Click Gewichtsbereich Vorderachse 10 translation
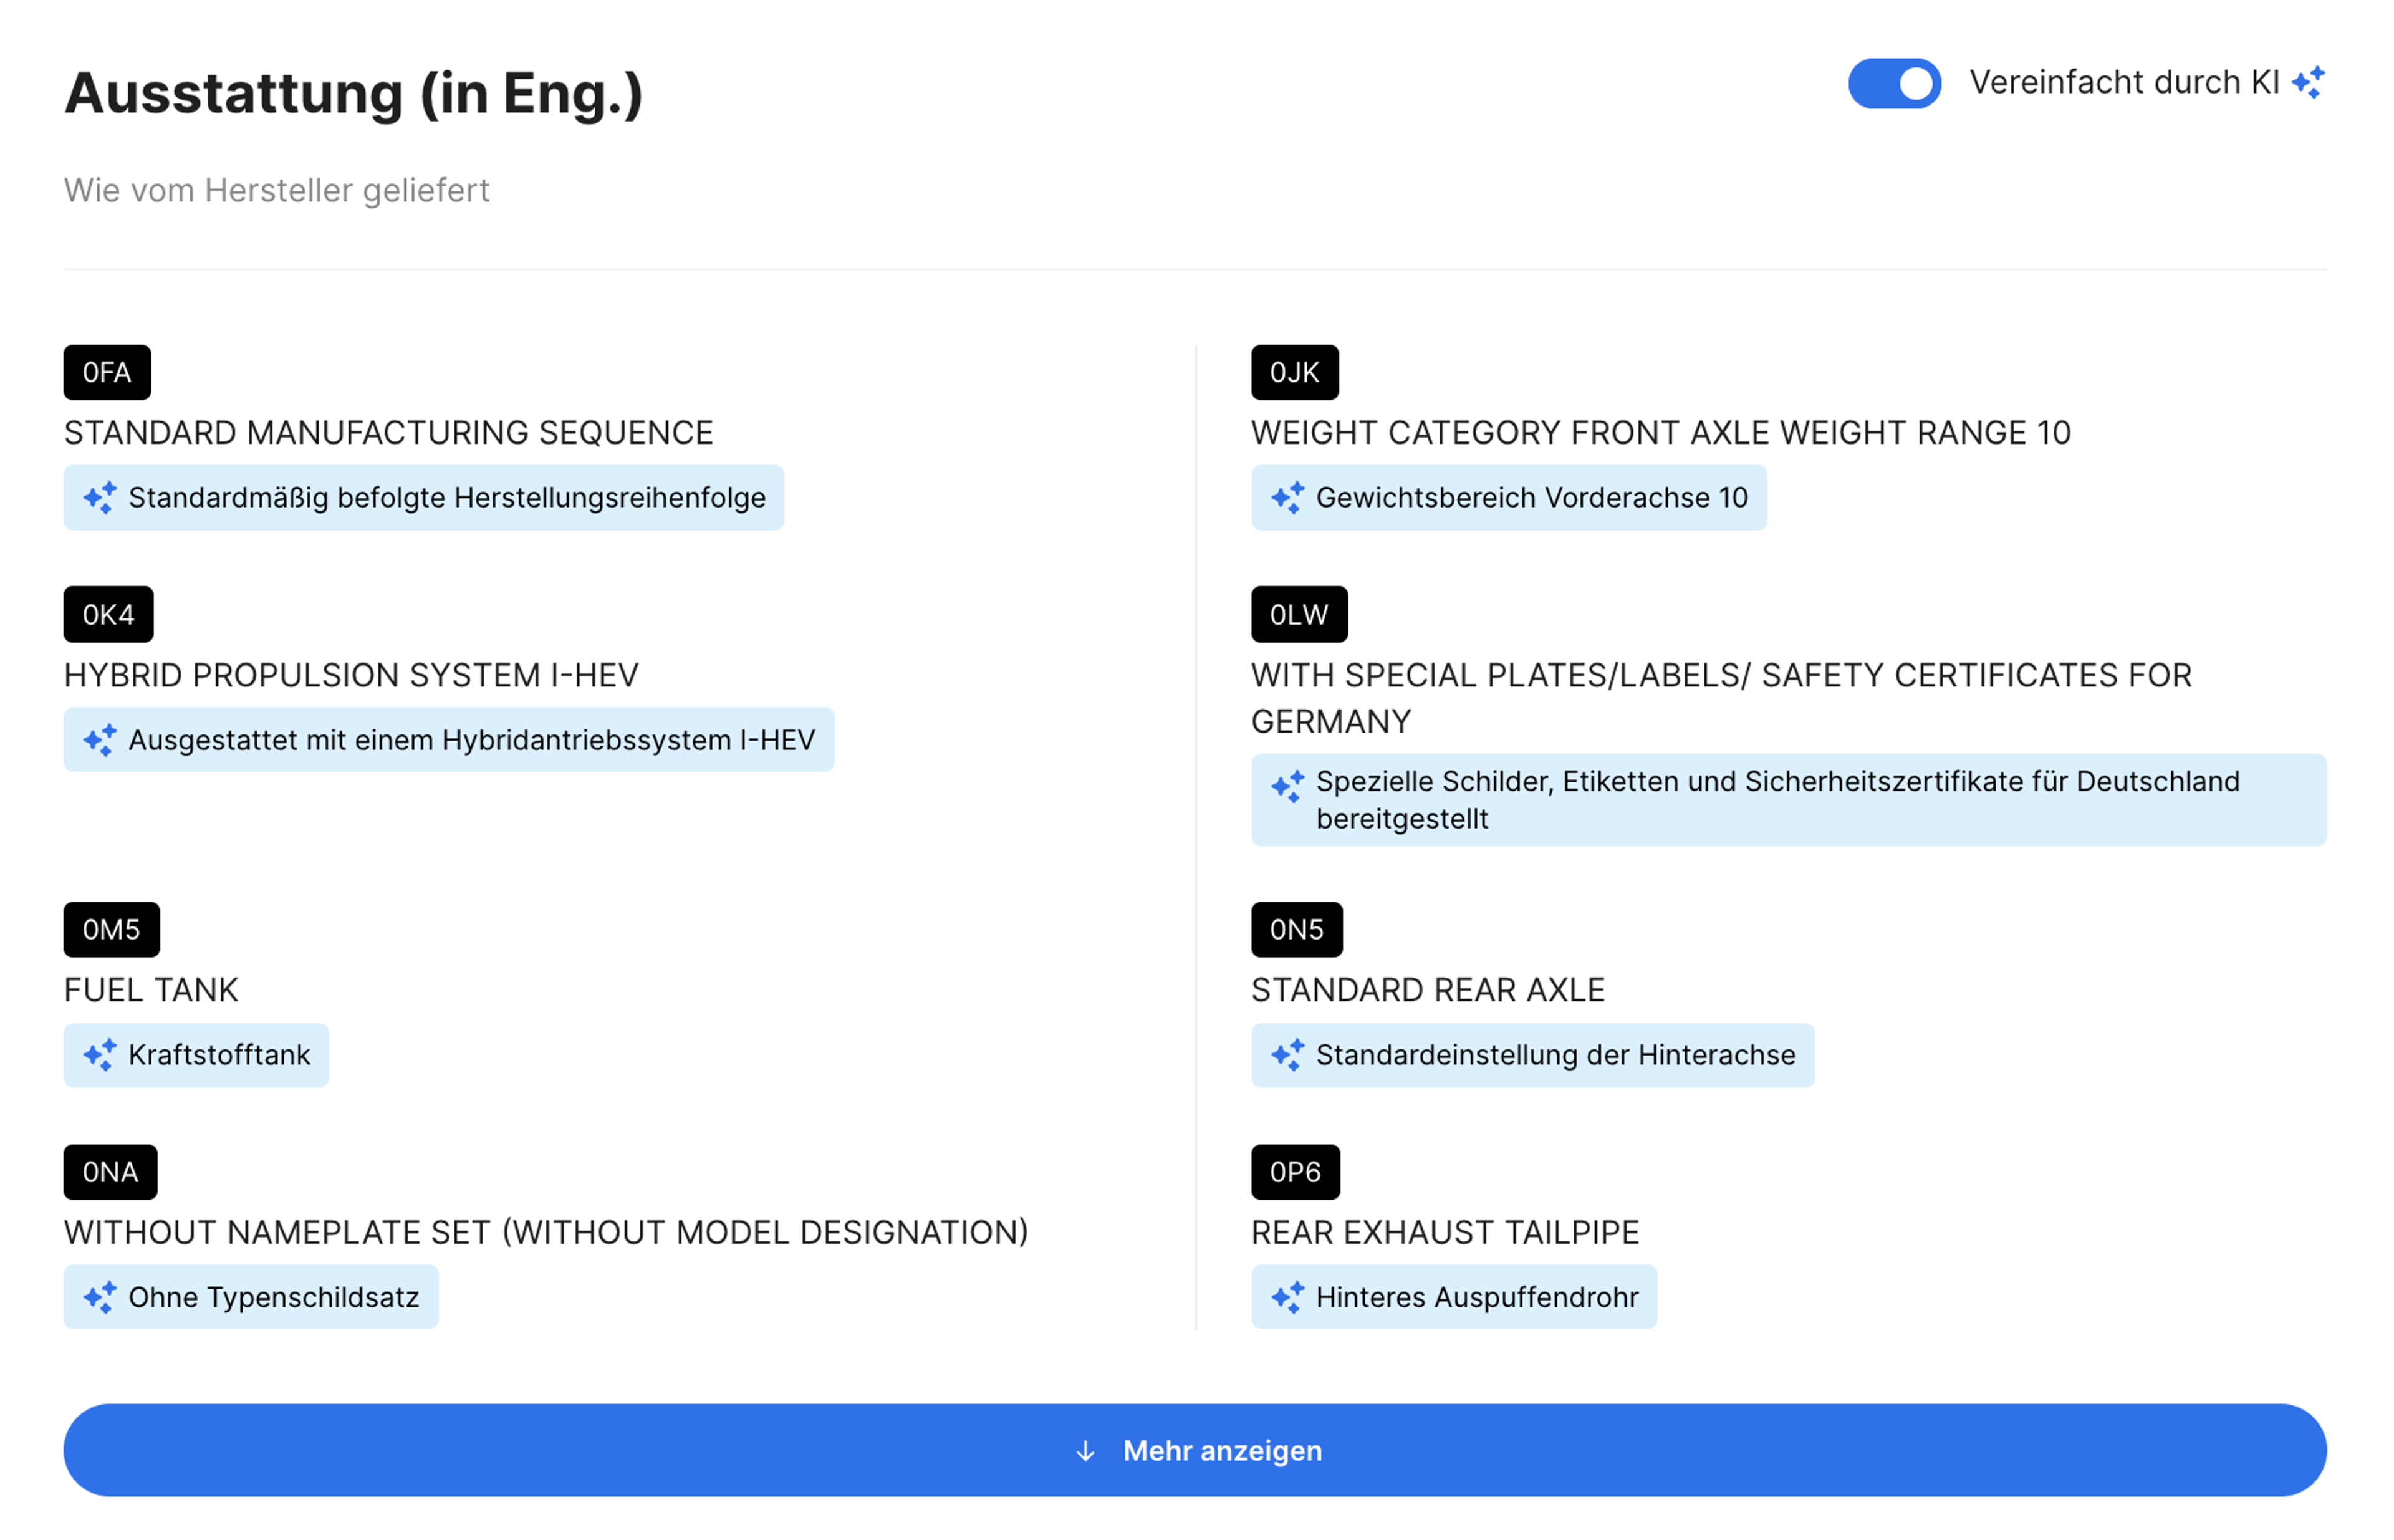This screenshot has width=2394, height=1540. point(1532,497)
